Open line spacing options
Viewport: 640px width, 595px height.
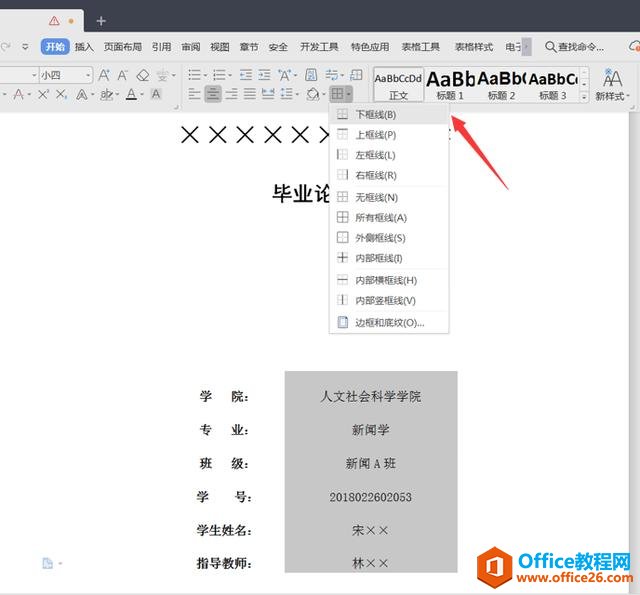coord(287,94)
